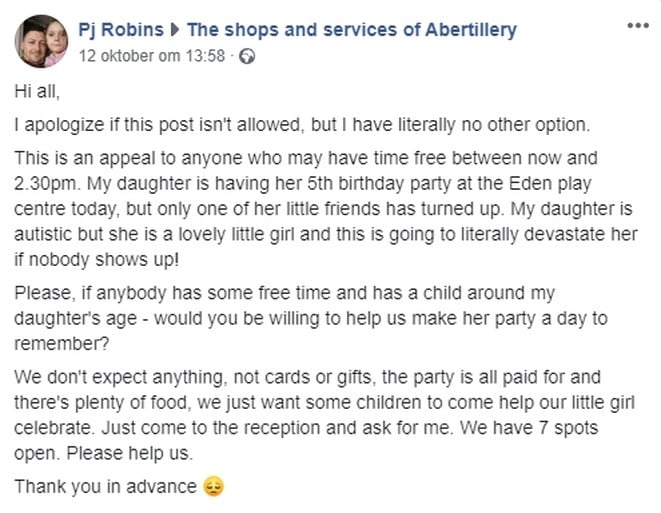Image resolution: width=661 pixels, height=513 pixels.
Task: Click the line if nobody shows up!
Action: point(97,260)
